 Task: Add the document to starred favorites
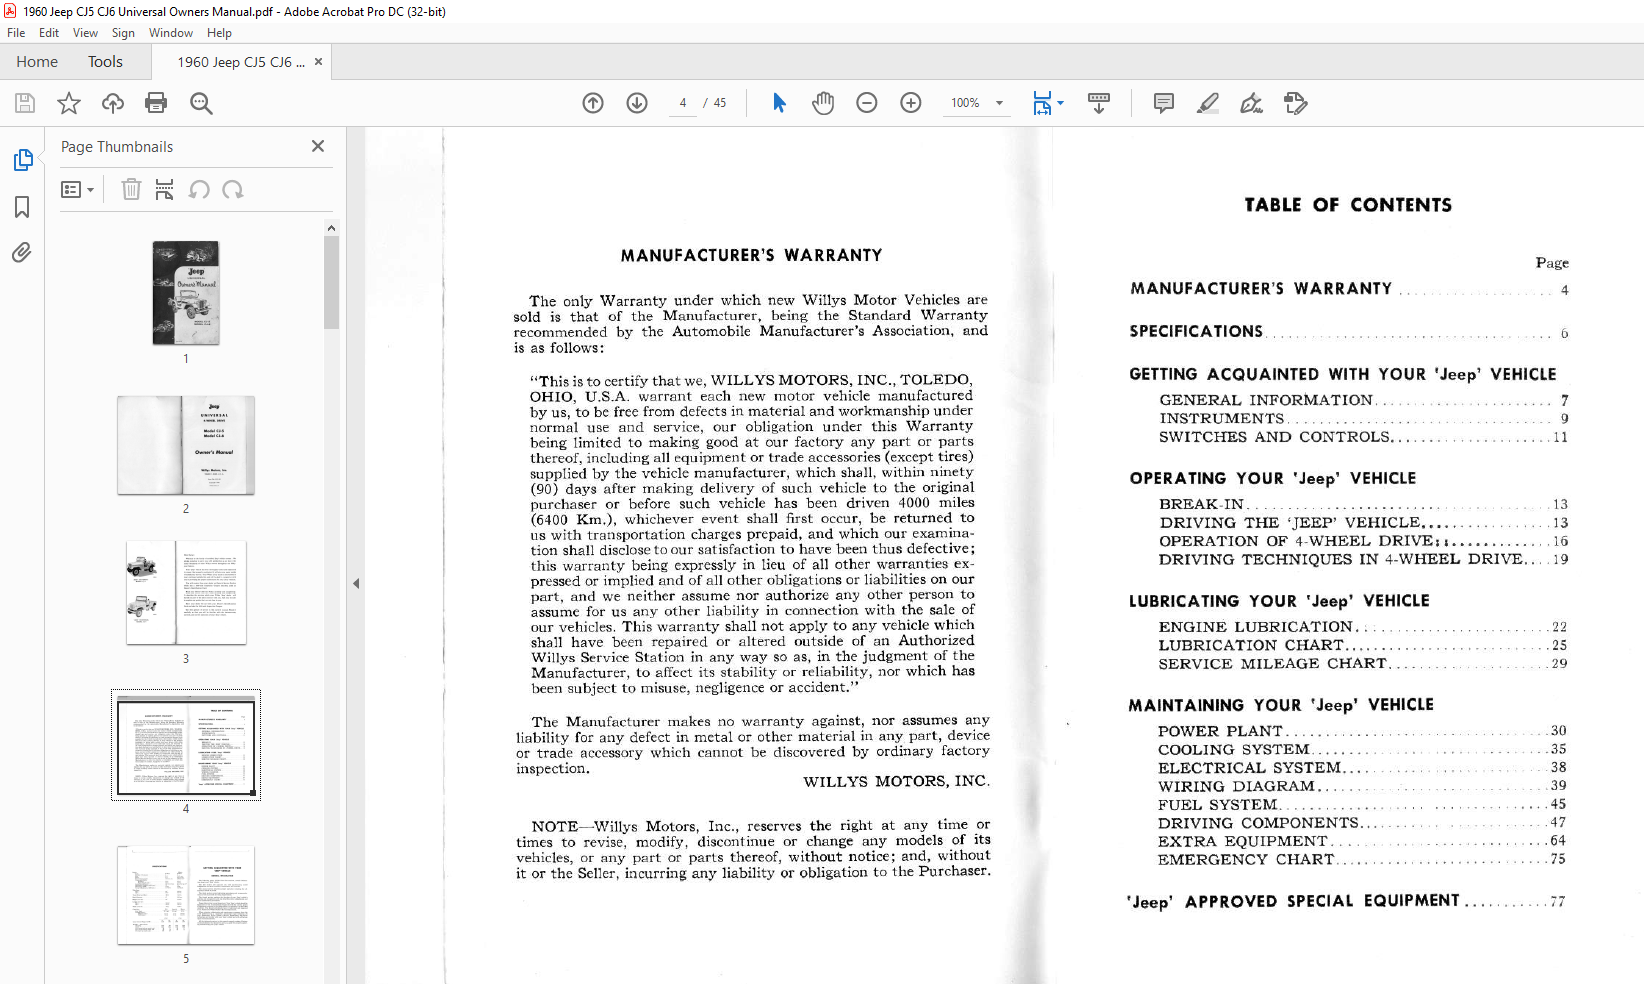tap(69, 103)
